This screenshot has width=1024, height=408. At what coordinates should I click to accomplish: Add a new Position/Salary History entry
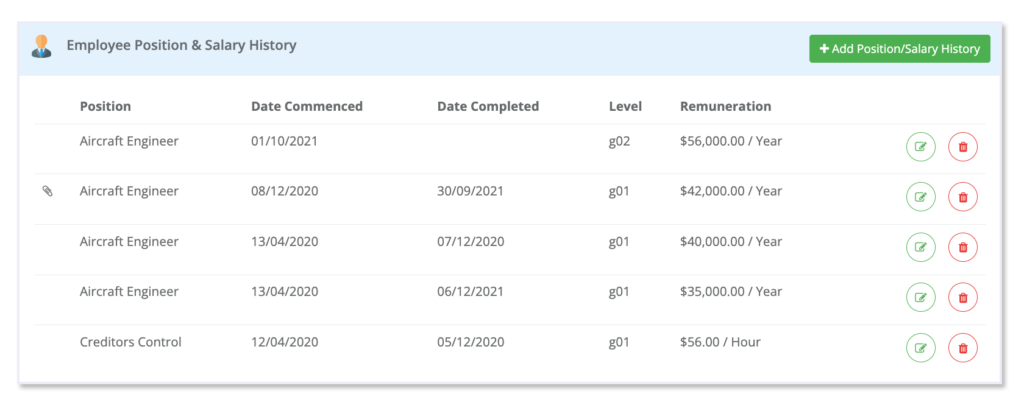tap(899, 49)
